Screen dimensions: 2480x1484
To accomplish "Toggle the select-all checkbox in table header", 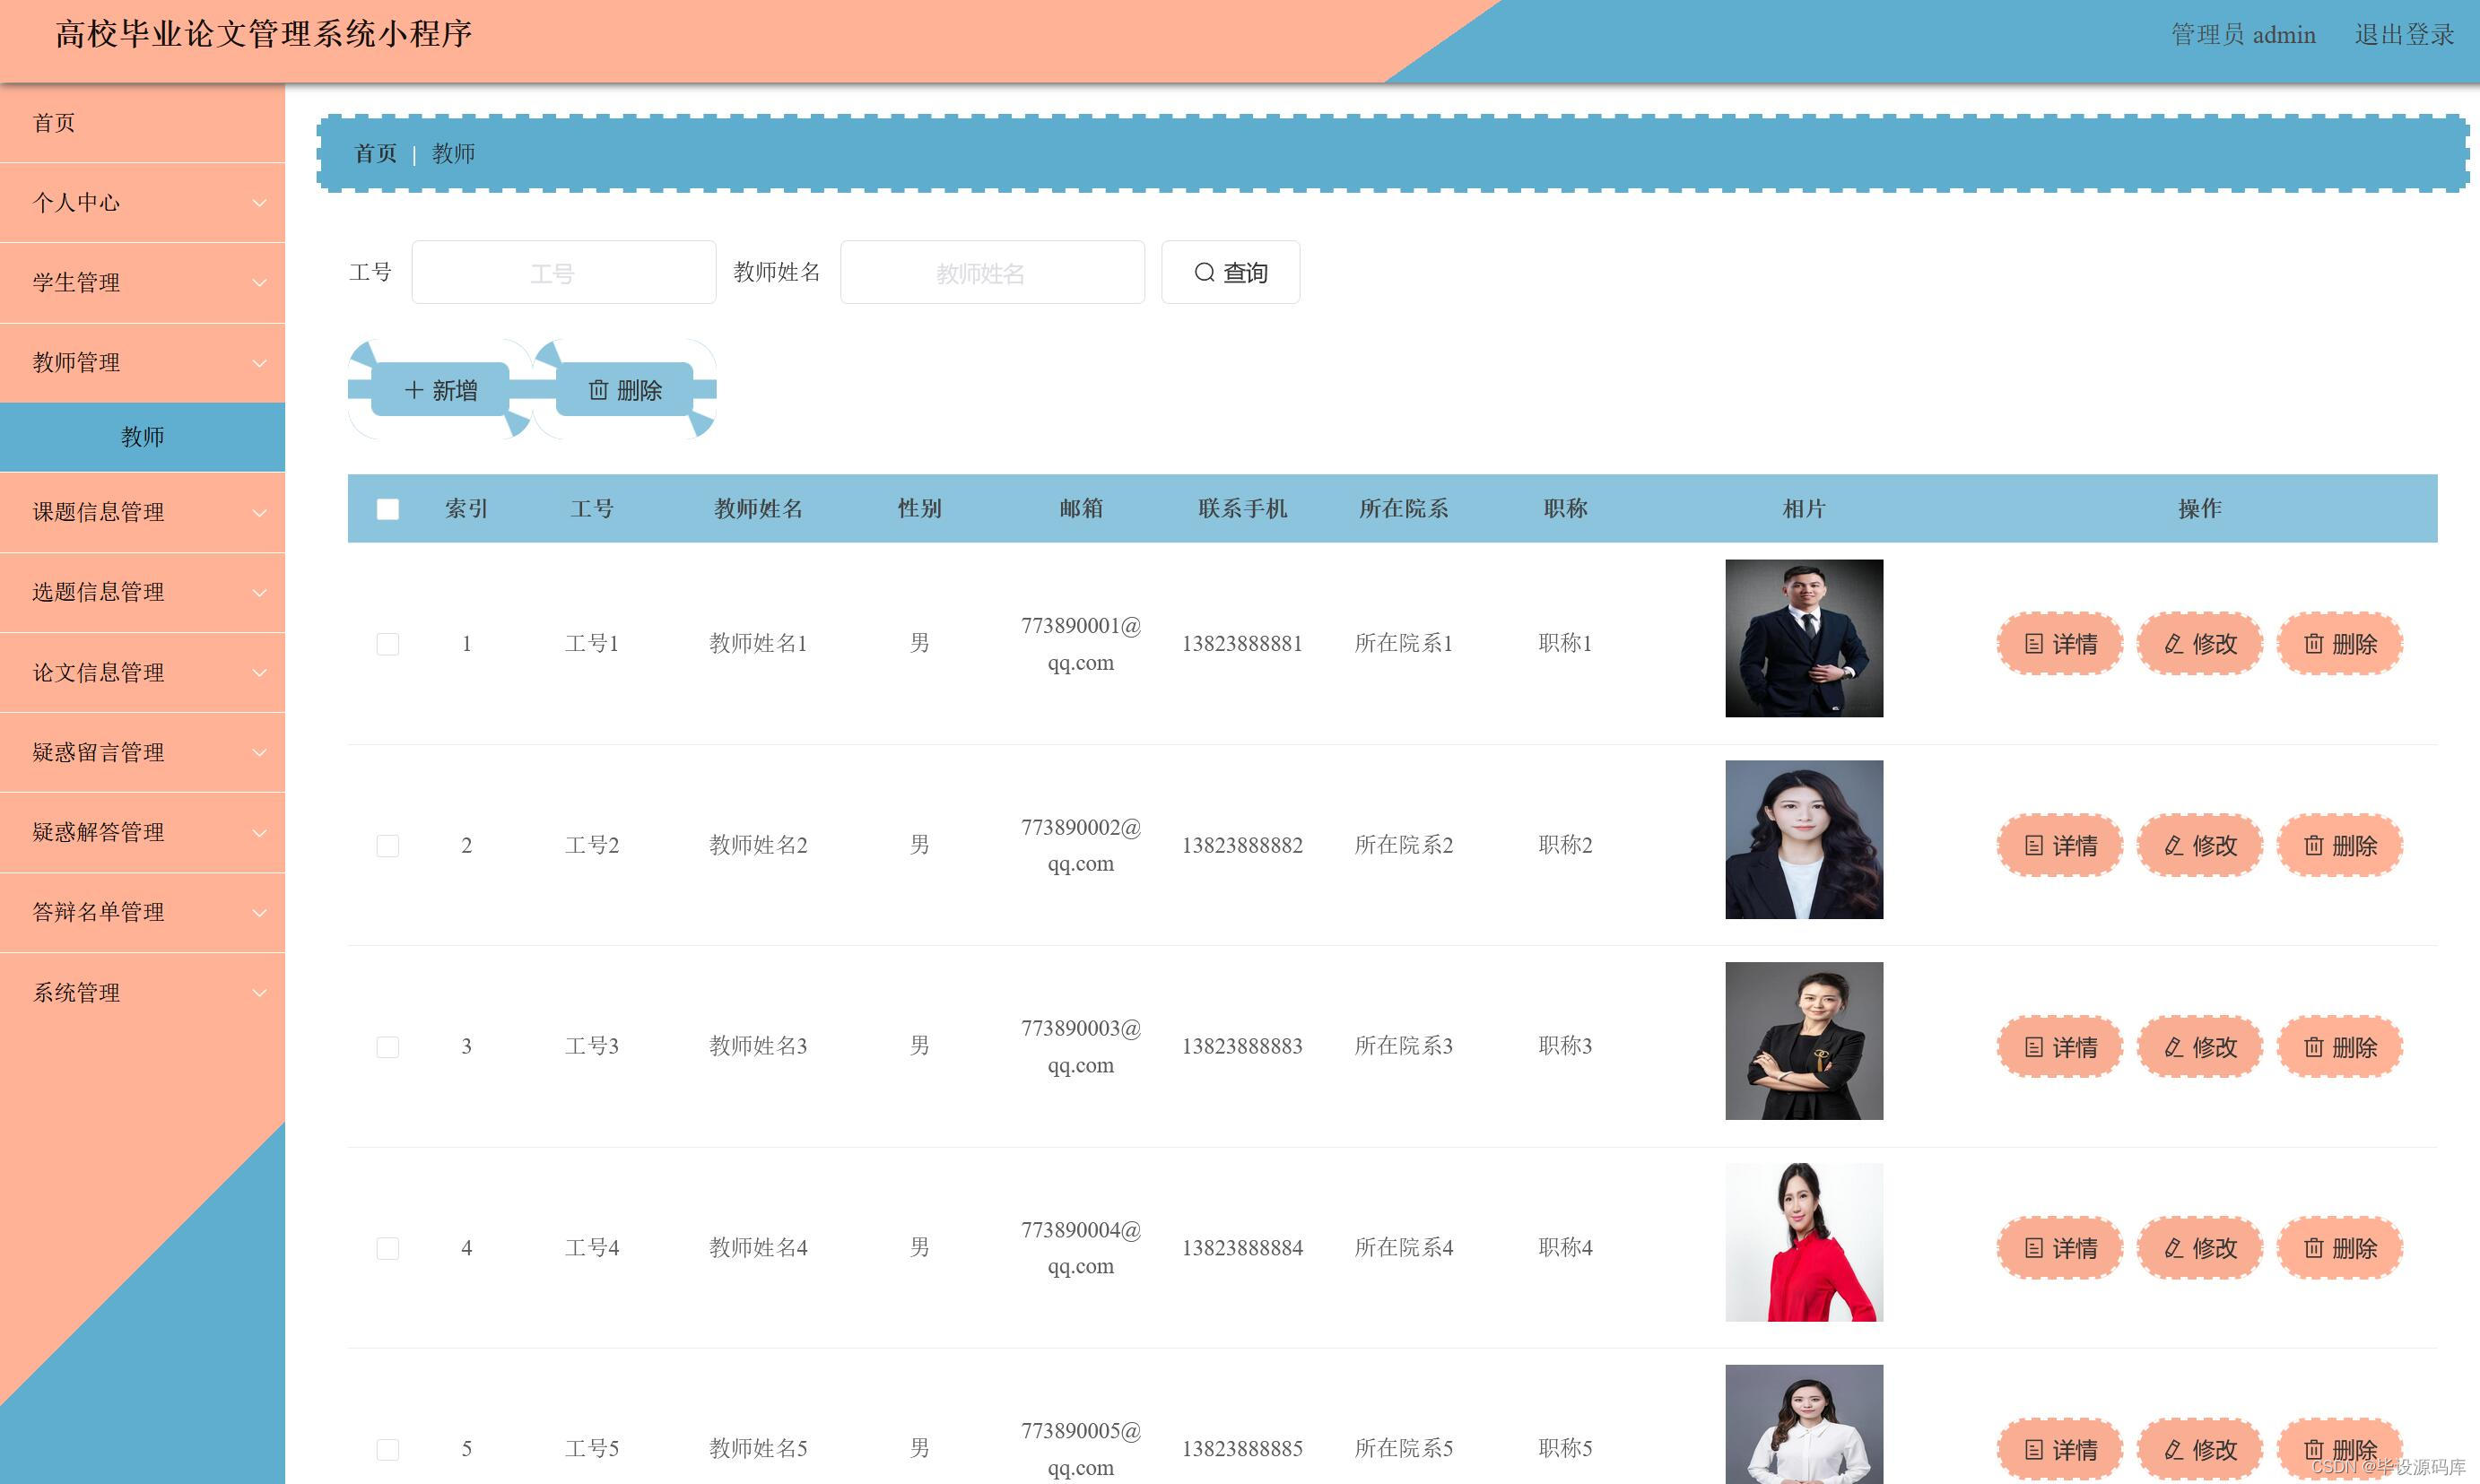I will pos(388,509).
